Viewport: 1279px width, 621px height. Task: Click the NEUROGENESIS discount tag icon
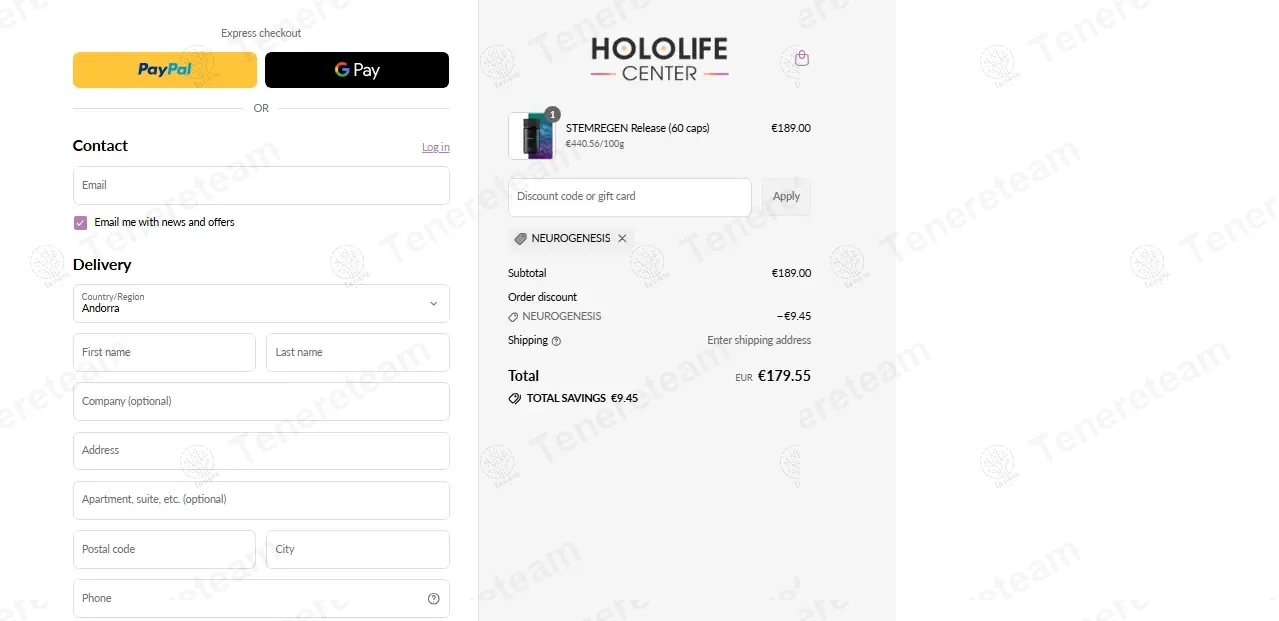[520, 239]
